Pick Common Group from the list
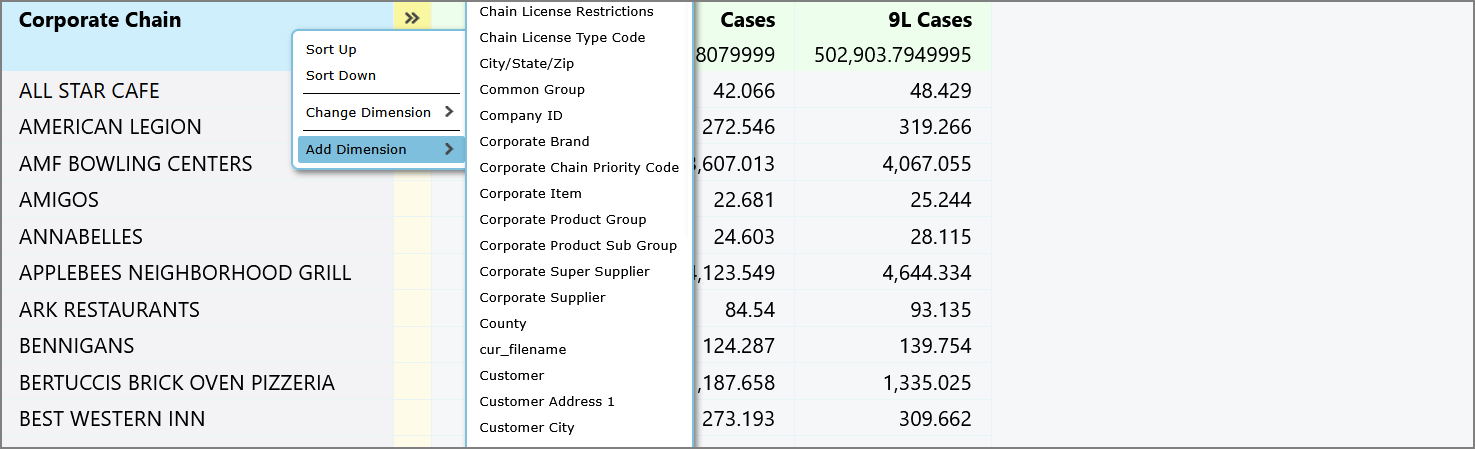Image resolution: width=1475 pixels, height=449 pixels. click(x=532, y=90)
